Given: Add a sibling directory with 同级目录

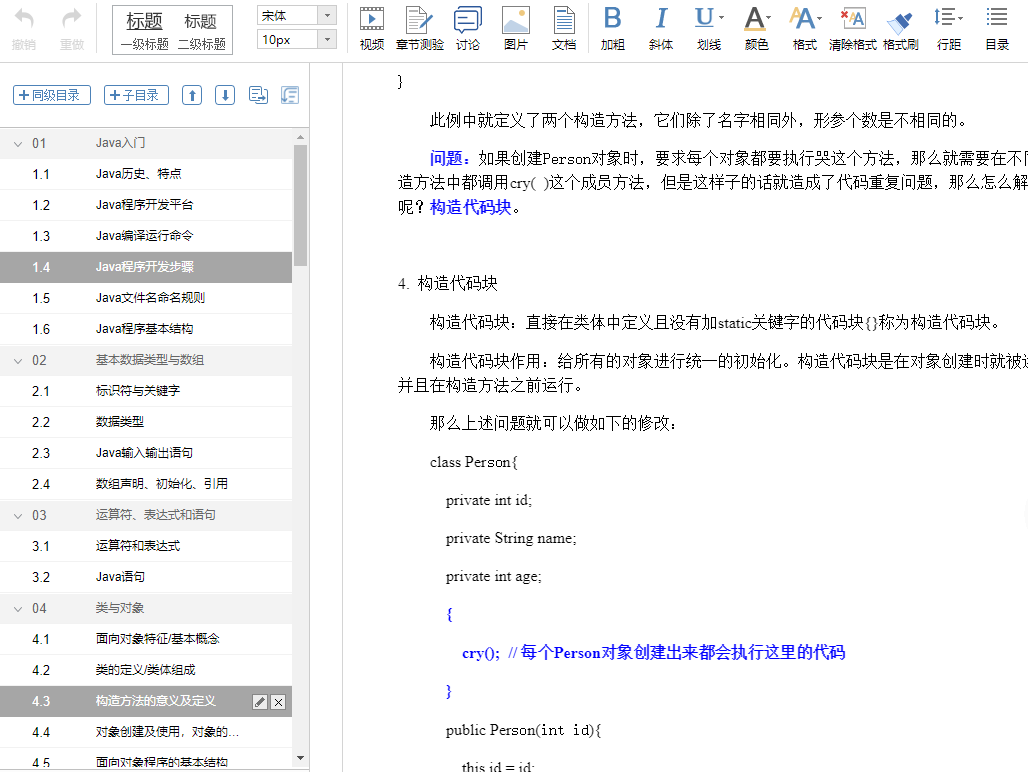Looking at the screenshot, I should (x=51, y=96).
